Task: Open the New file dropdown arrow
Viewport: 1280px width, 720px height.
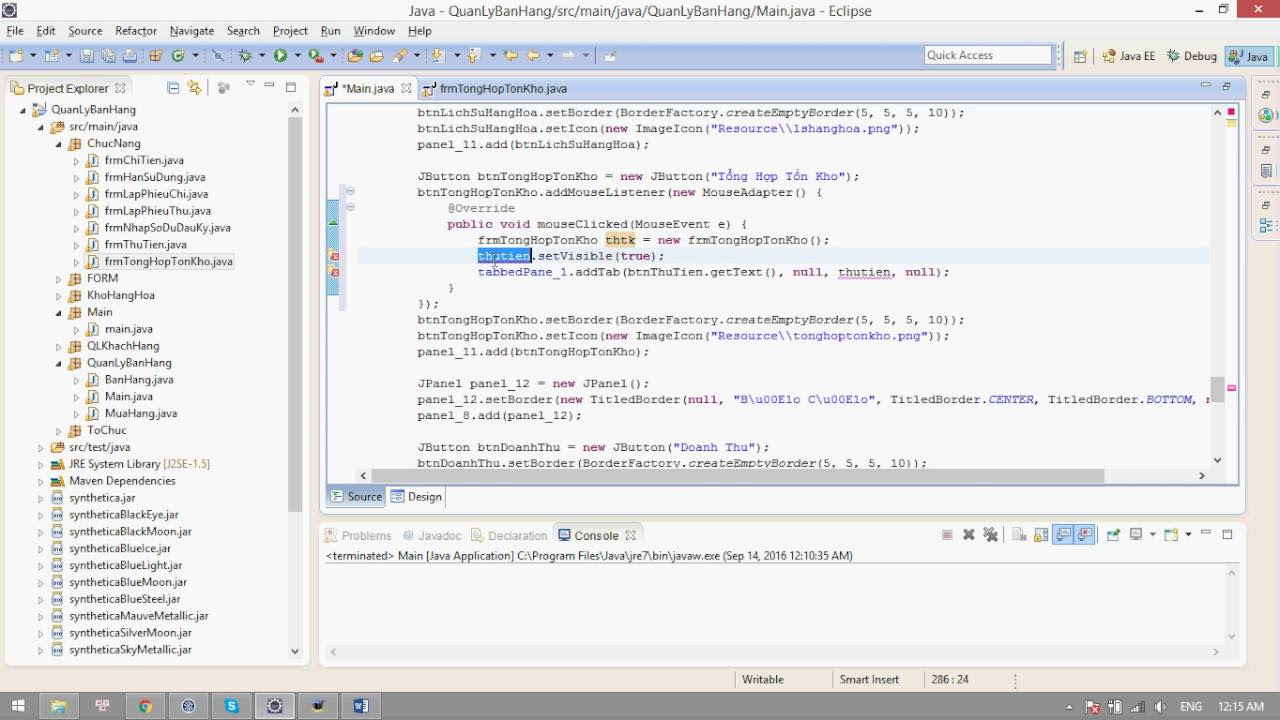Action: point(33,56)
